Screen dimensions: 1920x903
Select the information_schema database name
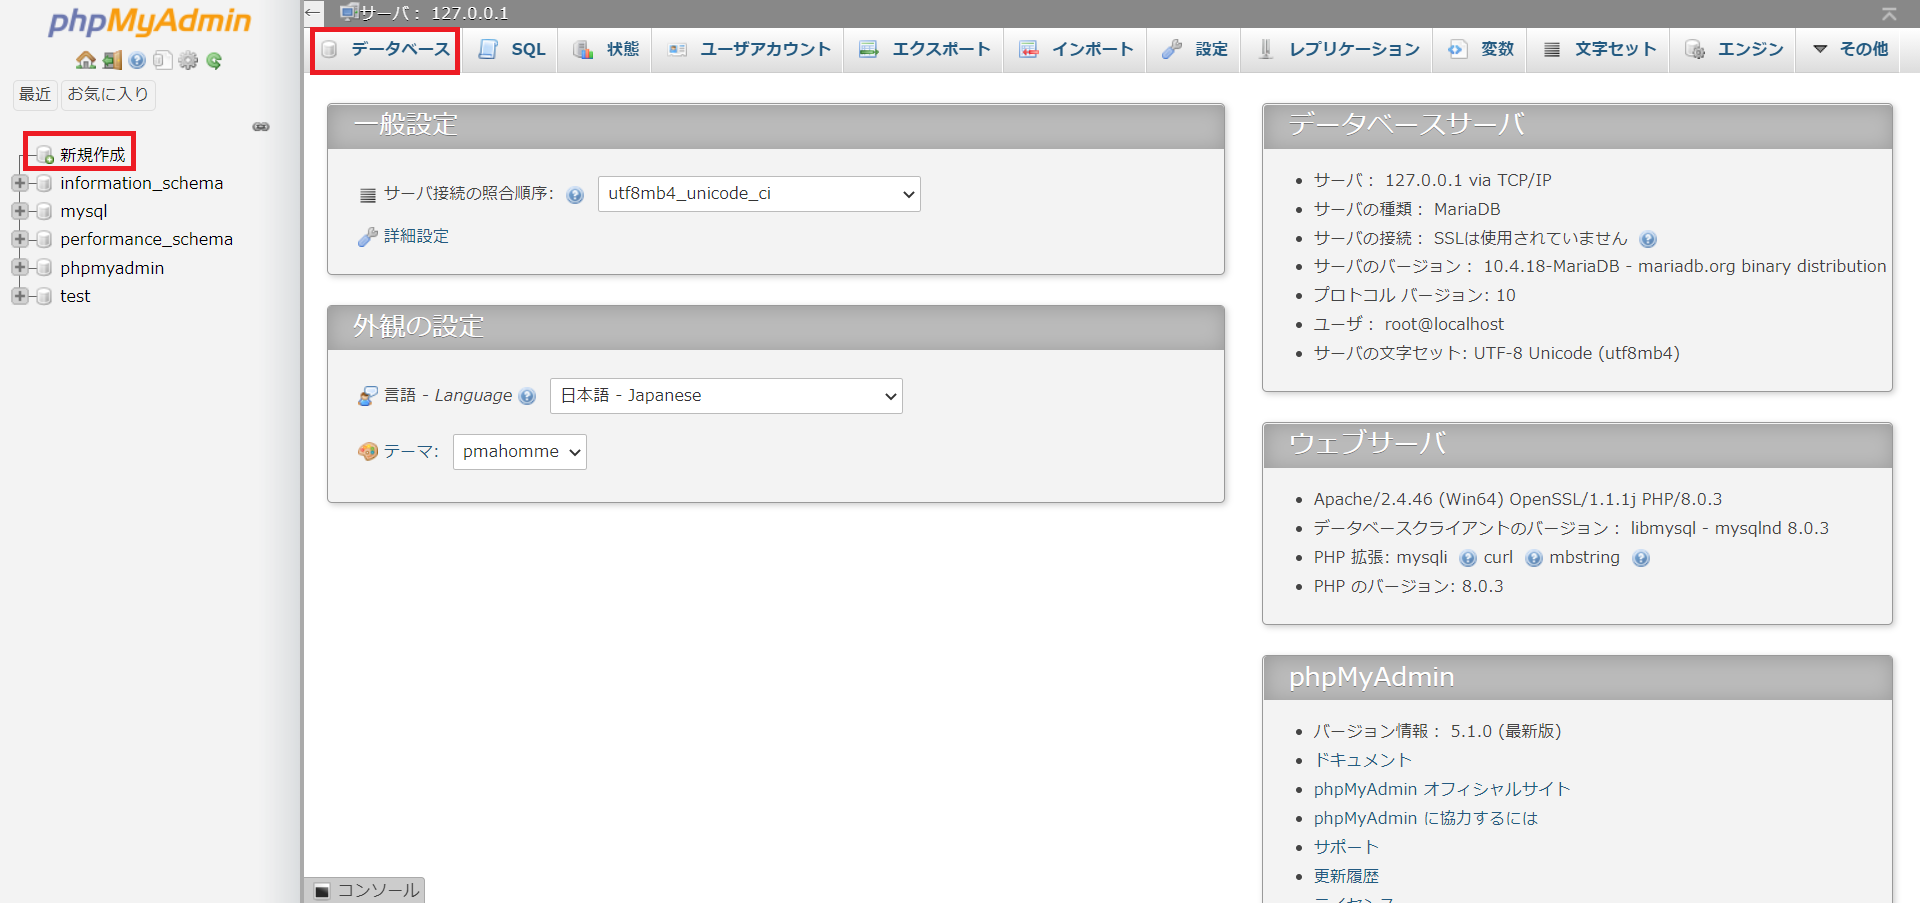point(141,183)
